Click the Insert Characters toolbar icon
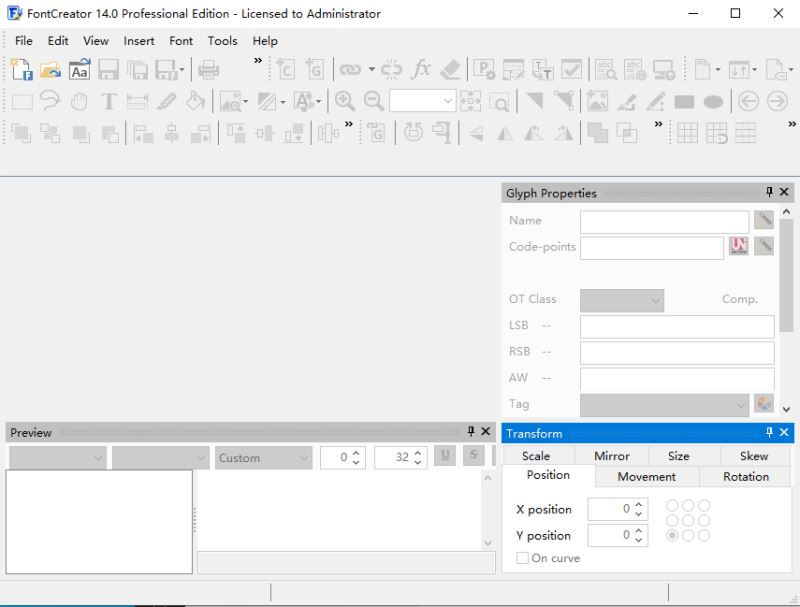This screenshot has width=800, height=607. click(284, 71)
